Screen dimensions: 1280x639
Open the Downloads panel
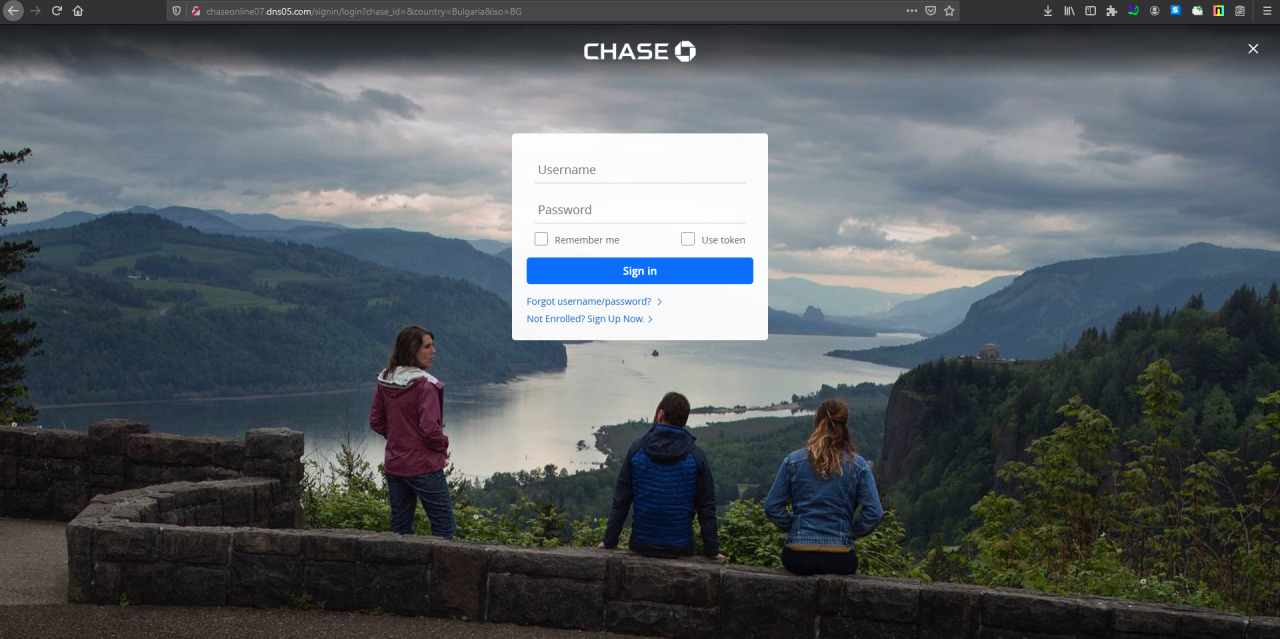point(1048,11)
